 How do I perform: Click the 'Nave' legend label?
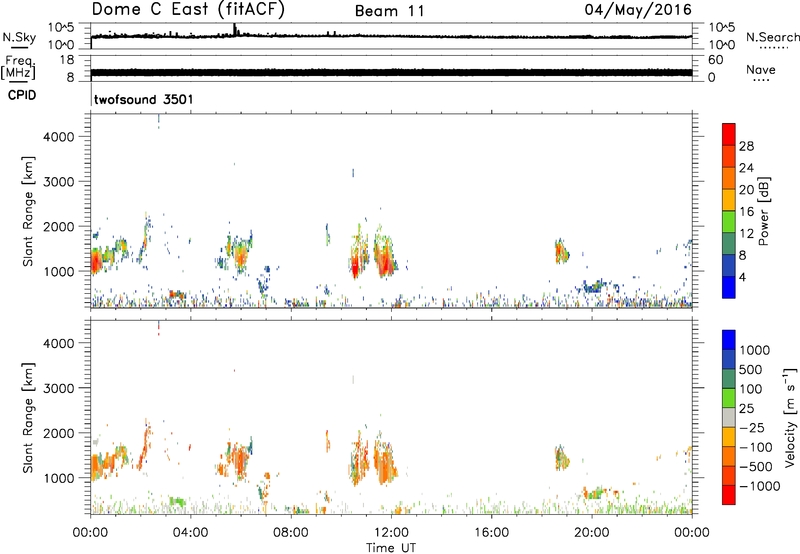pos(761,69)
